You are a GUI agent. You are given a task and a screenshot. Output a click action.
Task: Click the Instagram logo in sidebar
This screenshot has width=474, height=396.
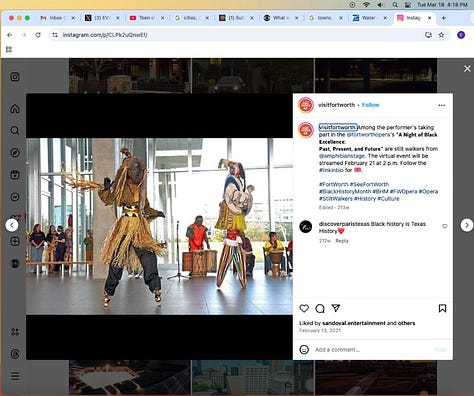15,77
